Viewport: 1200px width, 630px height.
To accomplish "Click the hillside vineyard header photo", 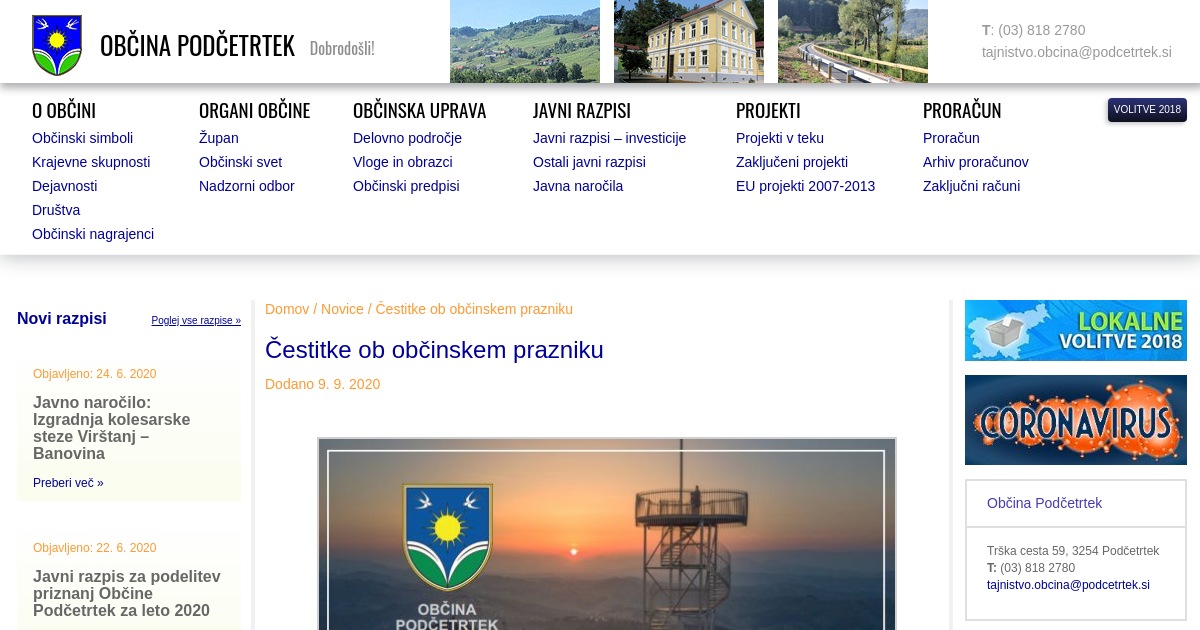I will [524, 41].
